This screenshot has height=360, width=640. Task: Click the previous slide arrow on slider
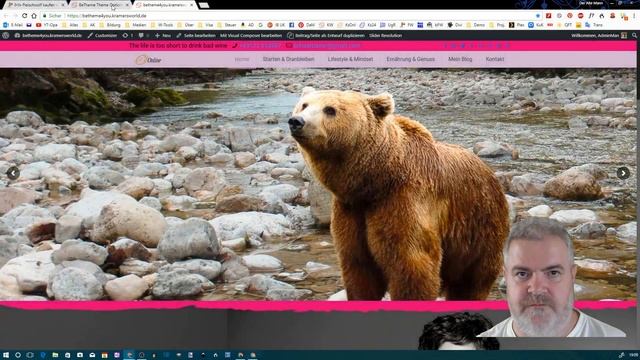13,173
